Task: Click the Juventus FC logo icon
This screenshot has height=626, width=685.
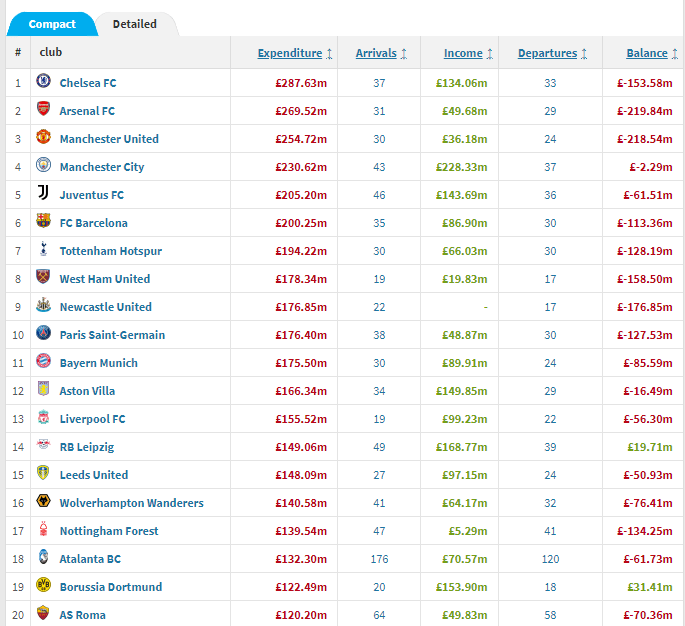Action: click(43, 193)
